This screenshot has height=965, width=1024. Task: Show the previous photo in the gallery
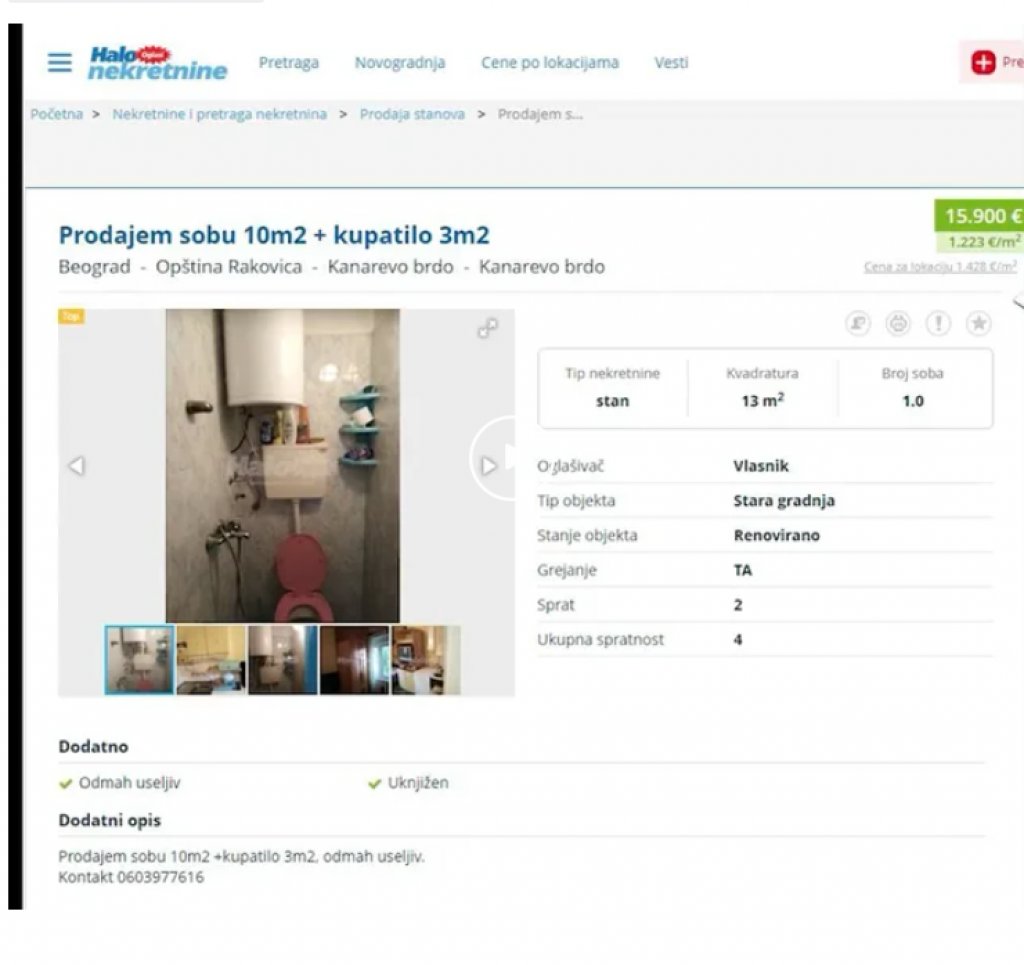point(77,466)
